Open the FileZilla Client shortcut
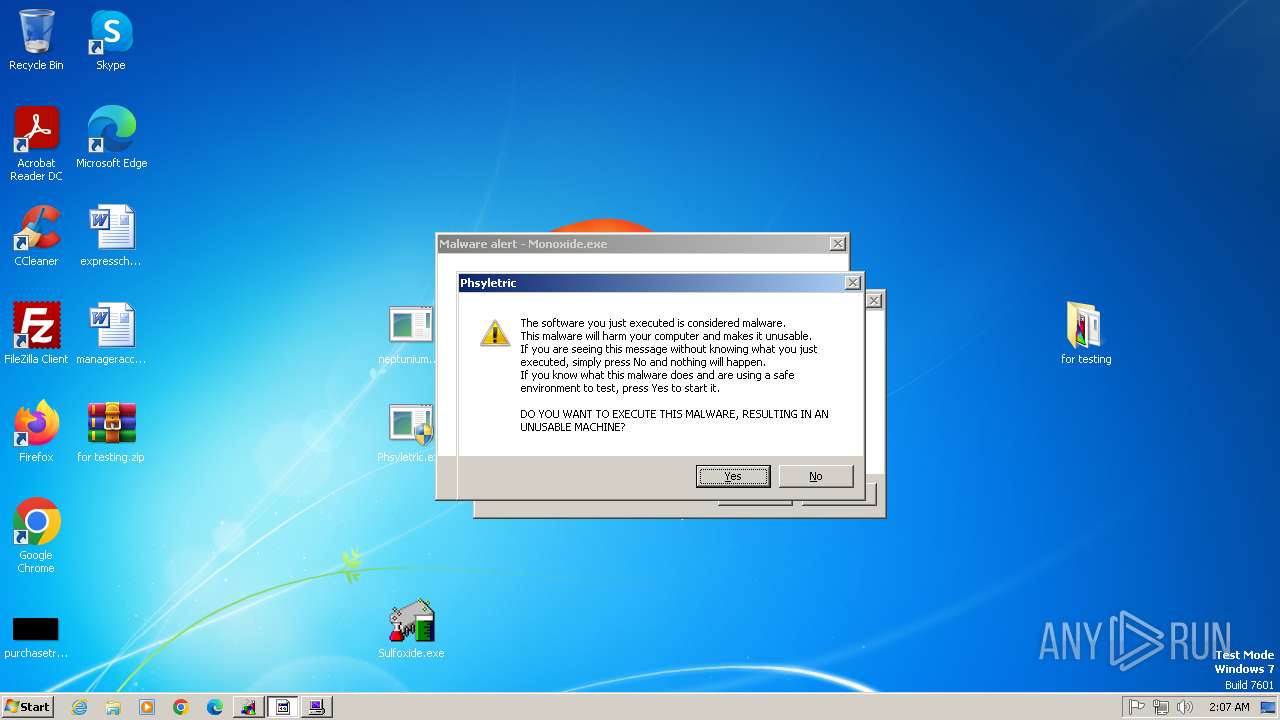The width and height of the screenshot is (1280, 720). tap(36, 334)
